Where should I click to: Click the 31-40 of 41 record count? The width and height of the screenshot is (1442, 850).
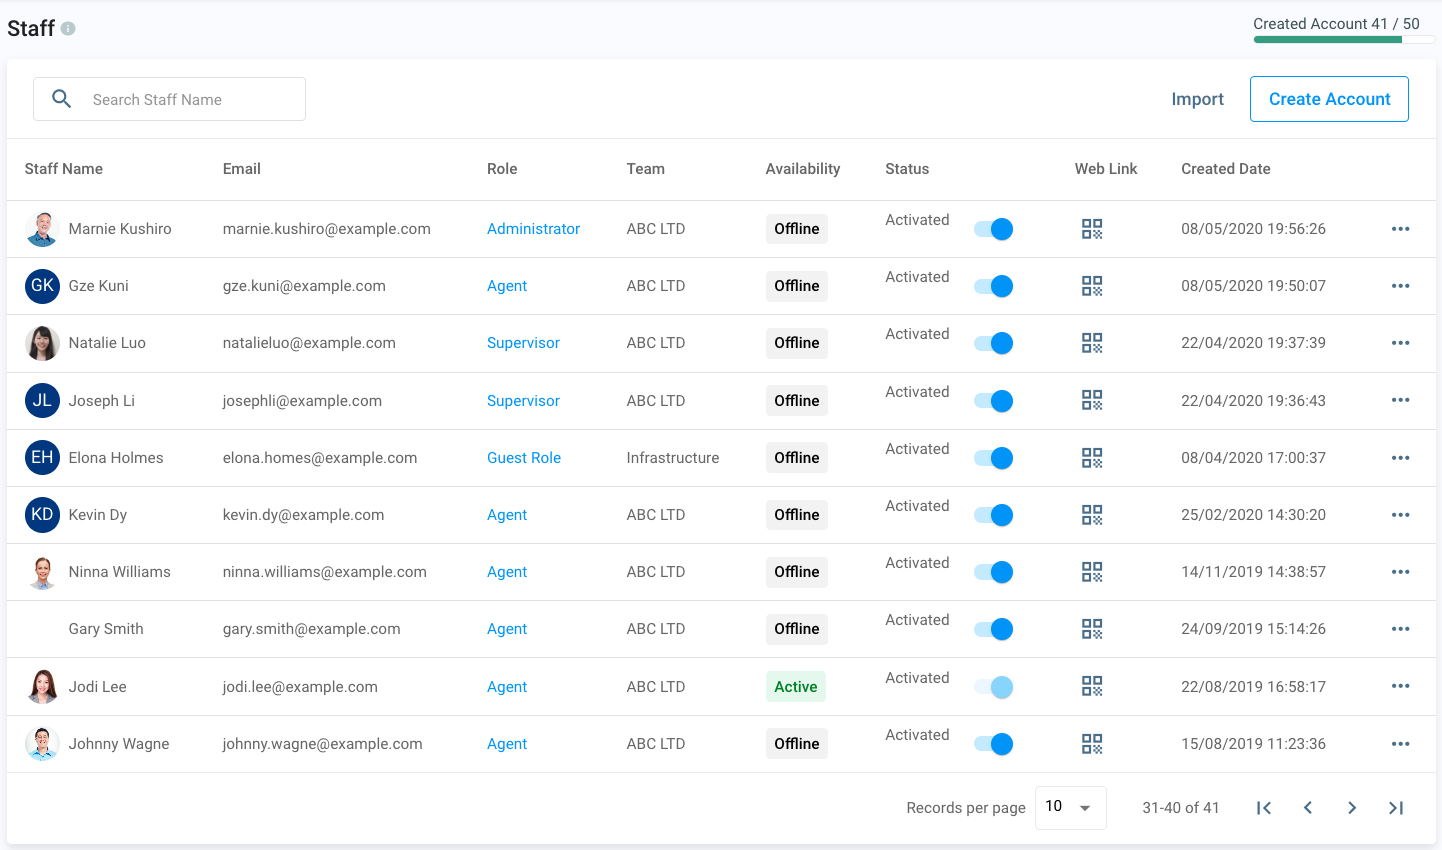click(x=1181, y=808)
